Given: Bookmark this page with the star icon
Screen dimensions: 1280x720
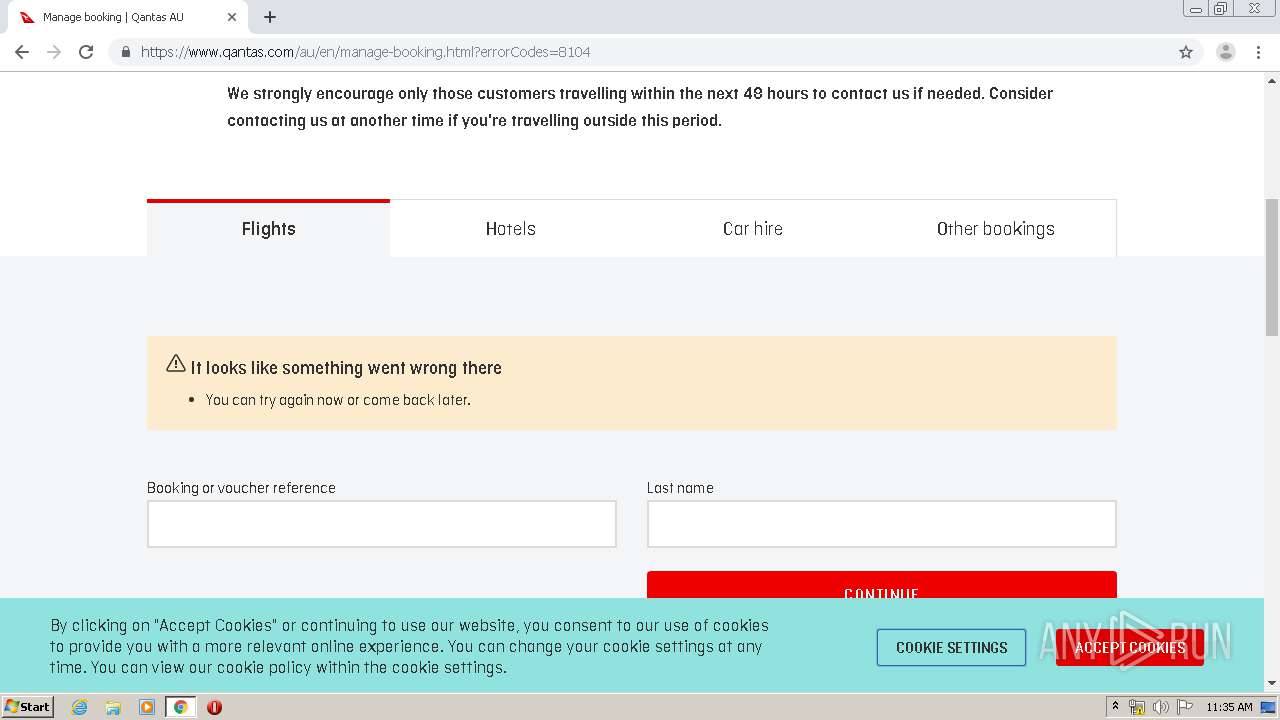Looking at the screenshot, I should 1186,52.
